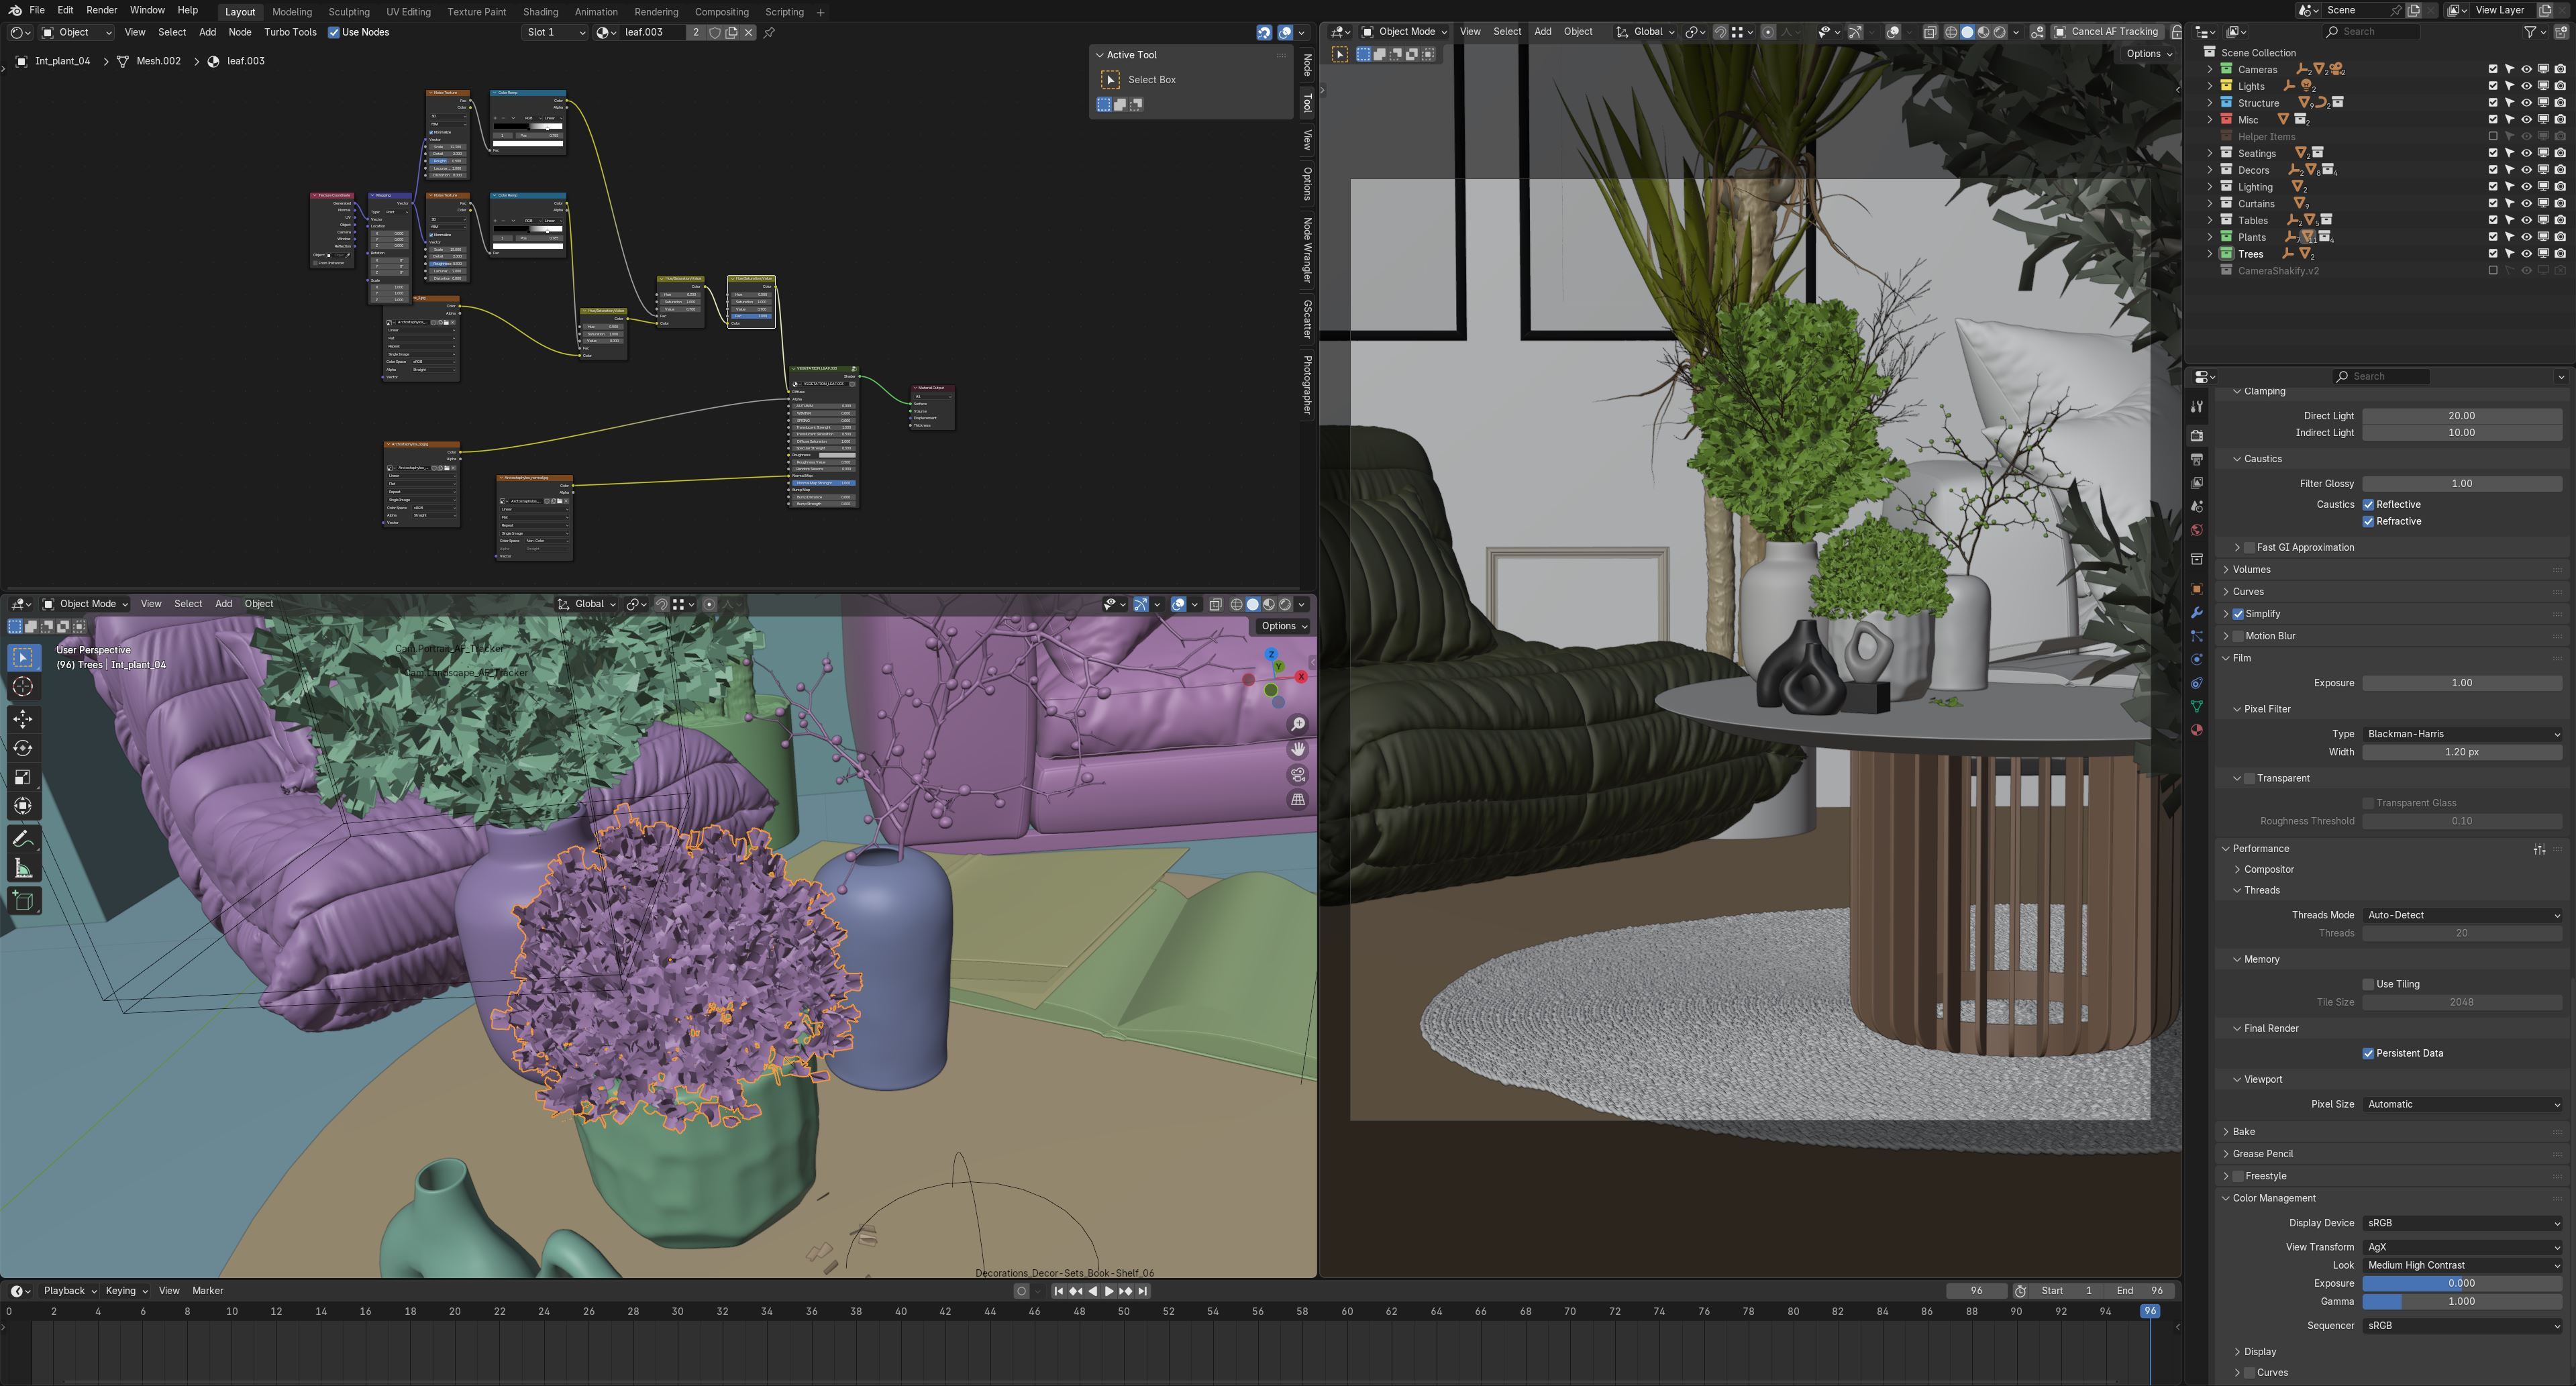This screenshot has height=1386, width=2576.
Task: Click the Filter Glossy value field
Action: coord(2461,483)
